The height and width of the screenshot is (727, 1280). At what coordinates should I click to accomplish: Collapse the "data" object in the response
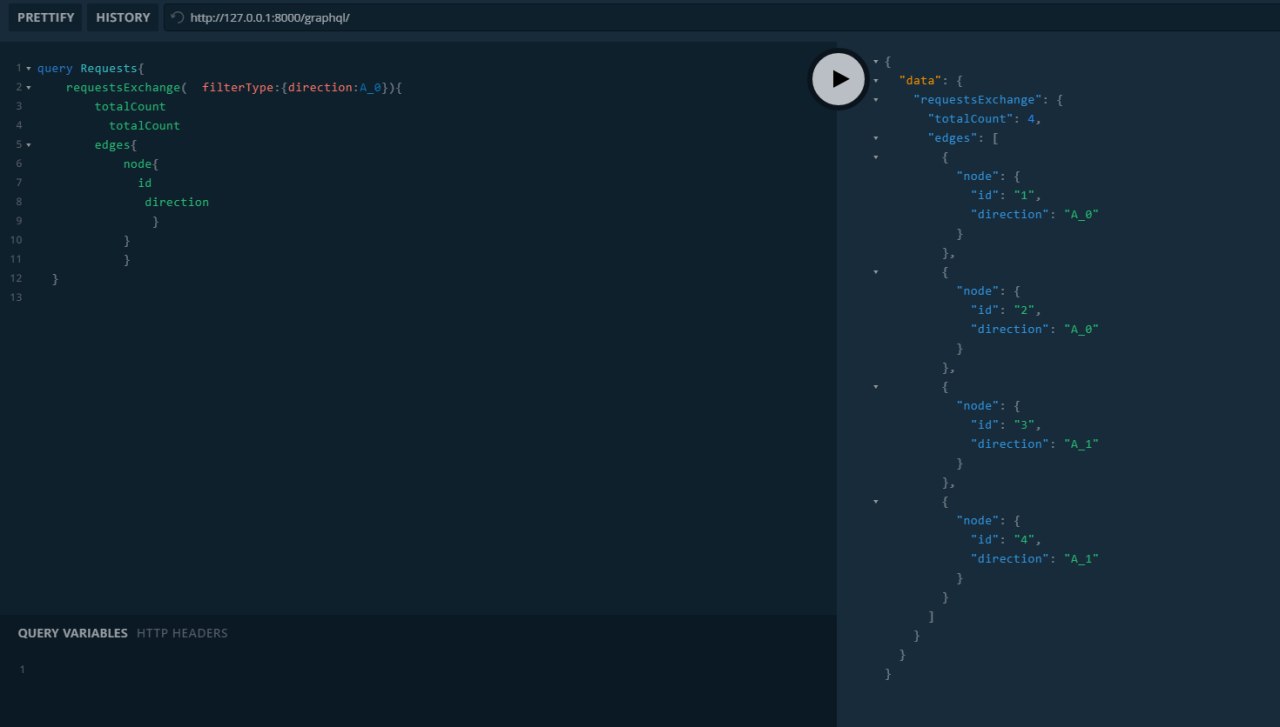pyautogui.click(x=876, y=80)
